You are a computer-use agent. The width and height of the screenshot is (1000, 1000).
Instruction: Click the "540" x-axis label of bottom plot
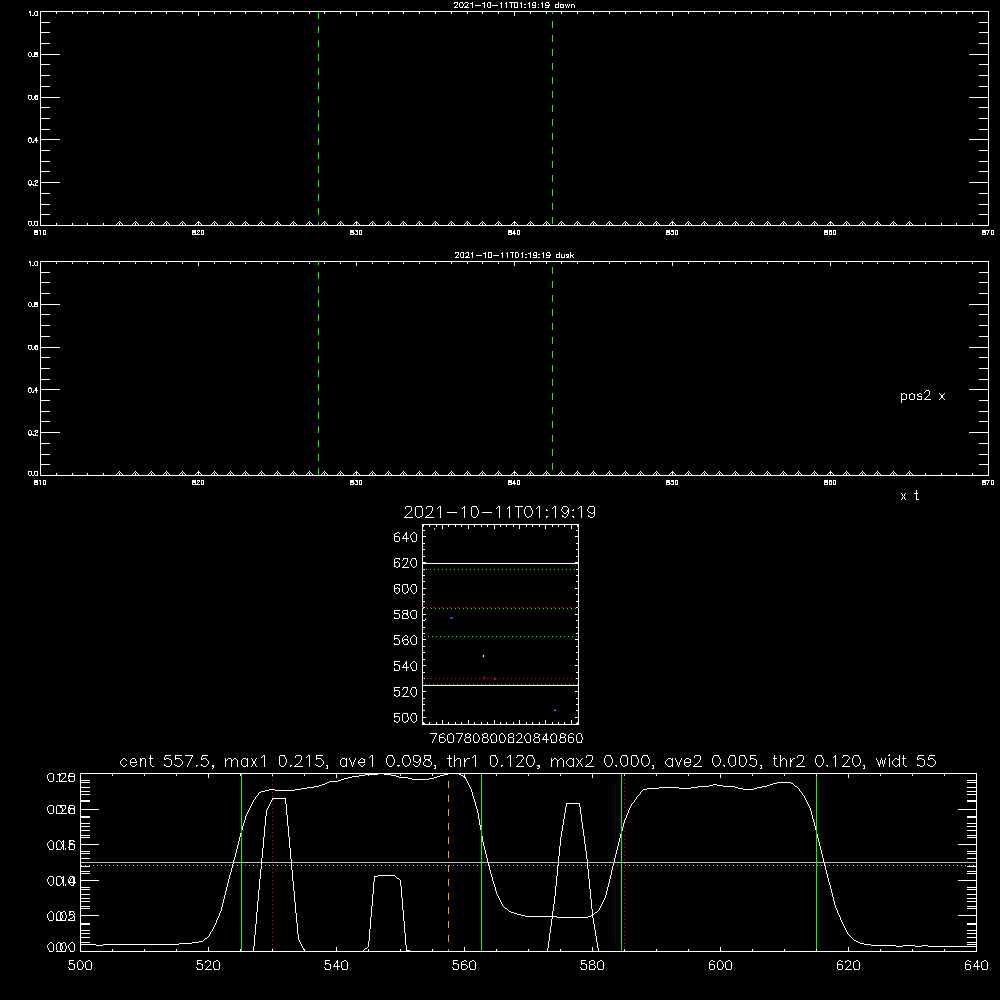[336, 966]
